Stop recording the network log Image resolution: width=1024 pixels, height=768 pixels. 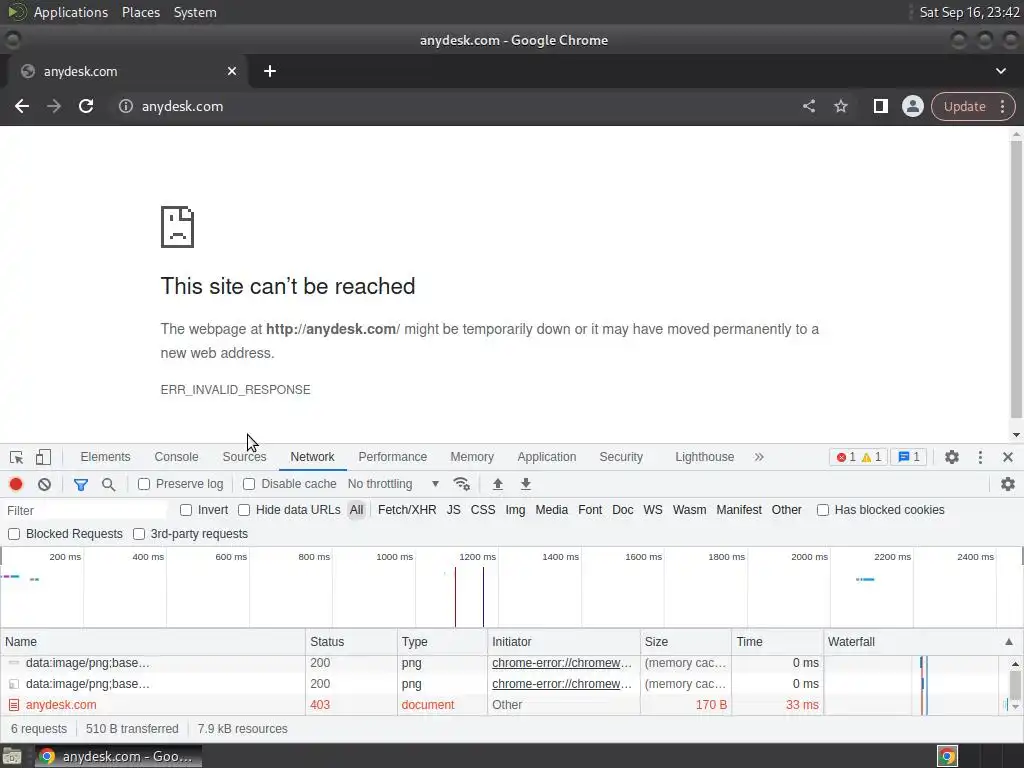(x=16, y=484)
